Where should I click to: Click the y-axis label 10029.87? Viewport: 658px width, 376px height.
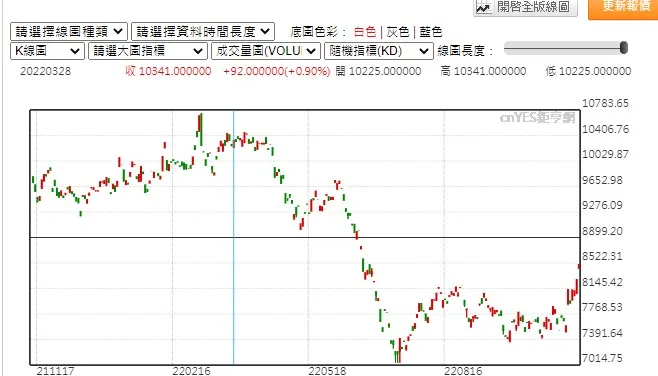click(x=606, y=154)
